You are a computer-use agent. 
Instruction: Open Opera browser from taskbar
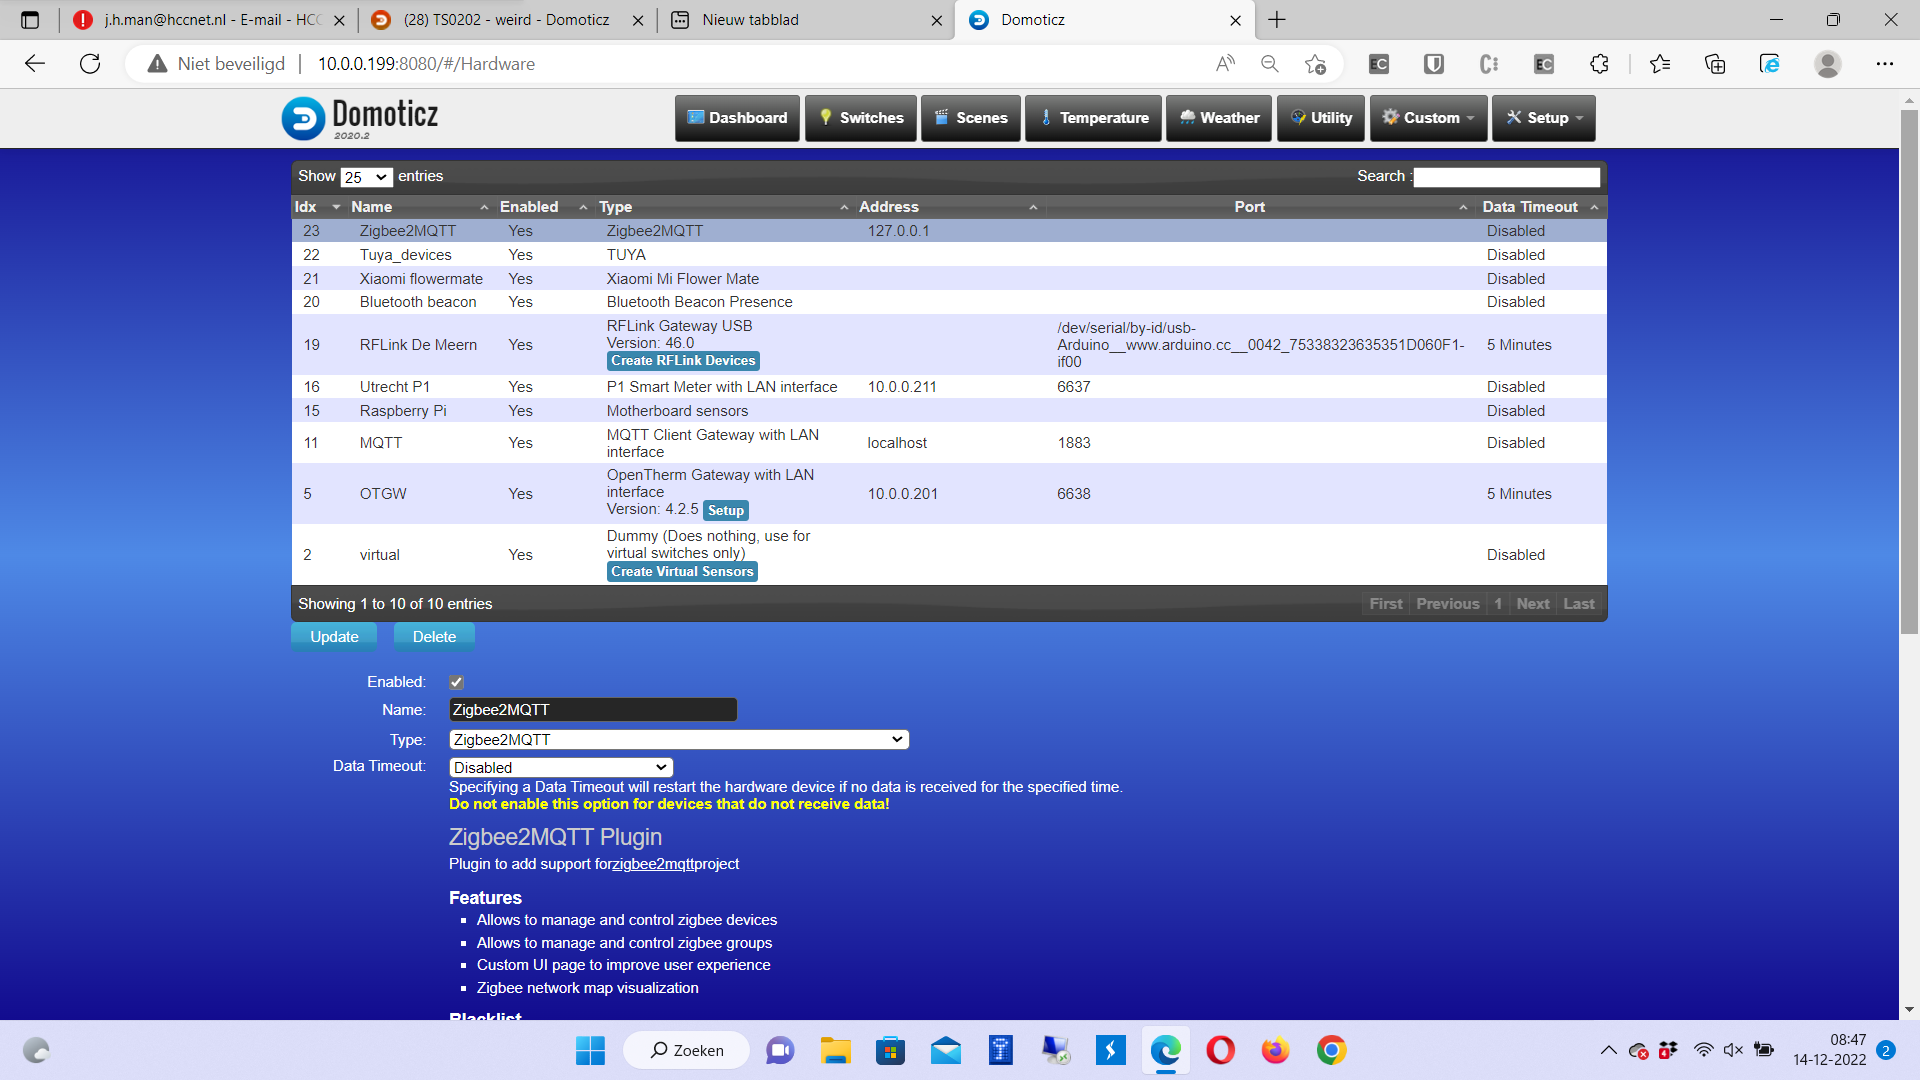(1220, 1050)
